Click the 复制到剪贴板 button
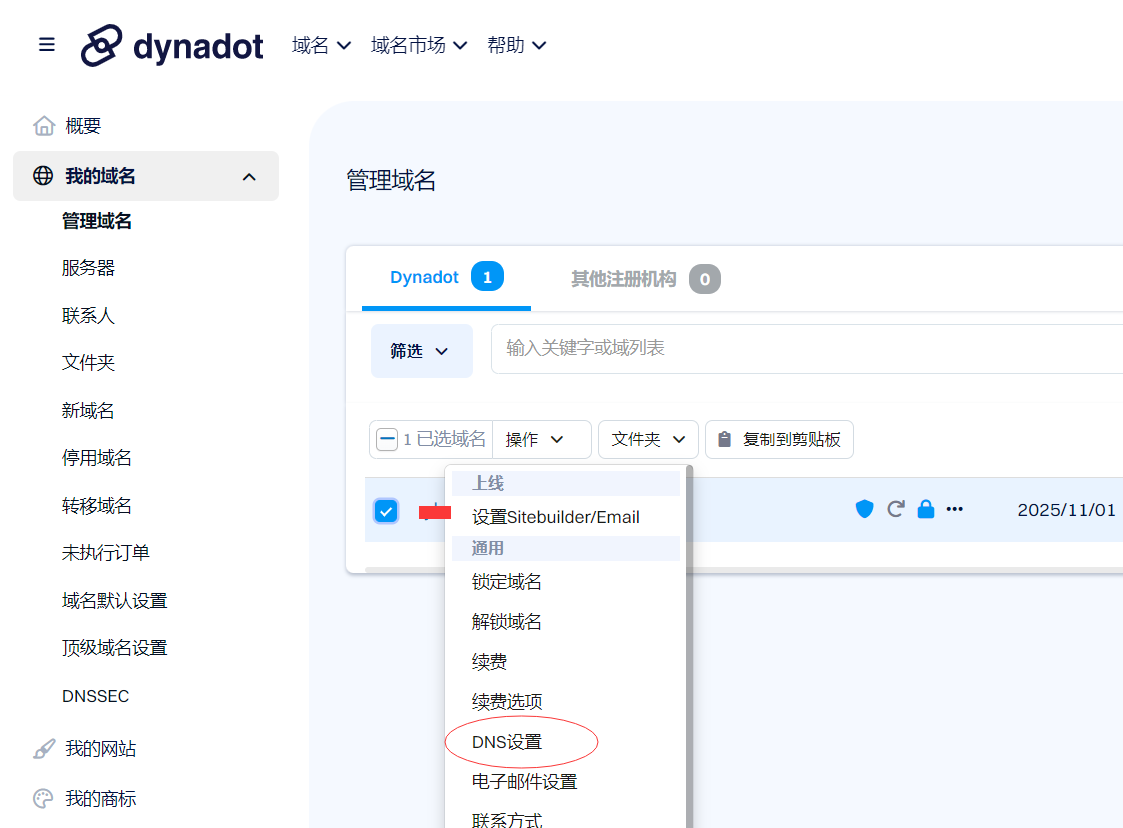The width and height of the screenshot is (1123, 828). click(779, 439)
